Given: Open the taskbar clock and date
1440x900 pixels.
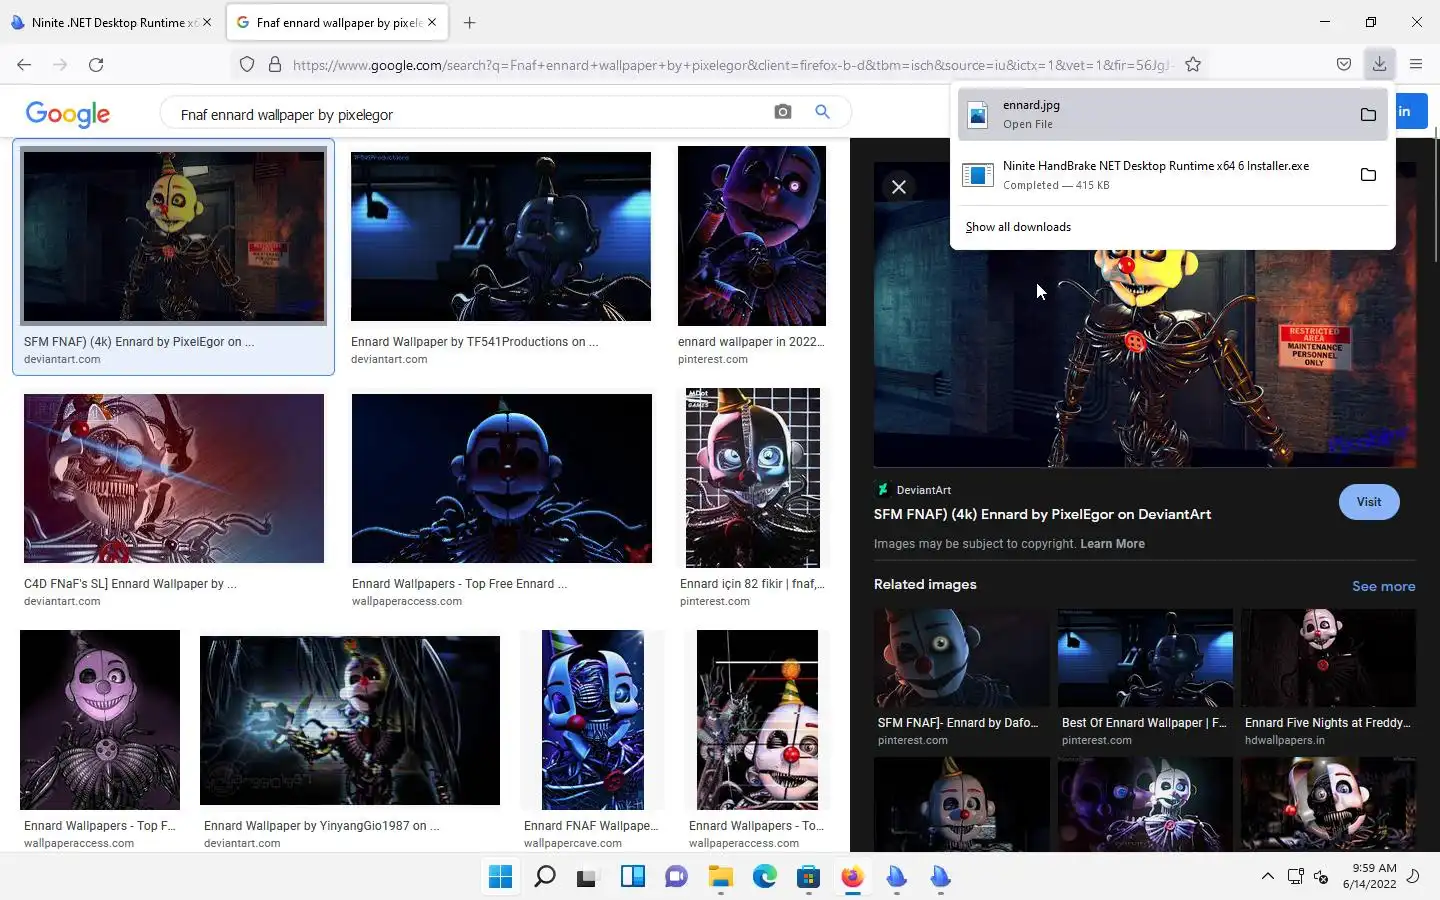Looking at the screenshot, I should coord(1369,876).
